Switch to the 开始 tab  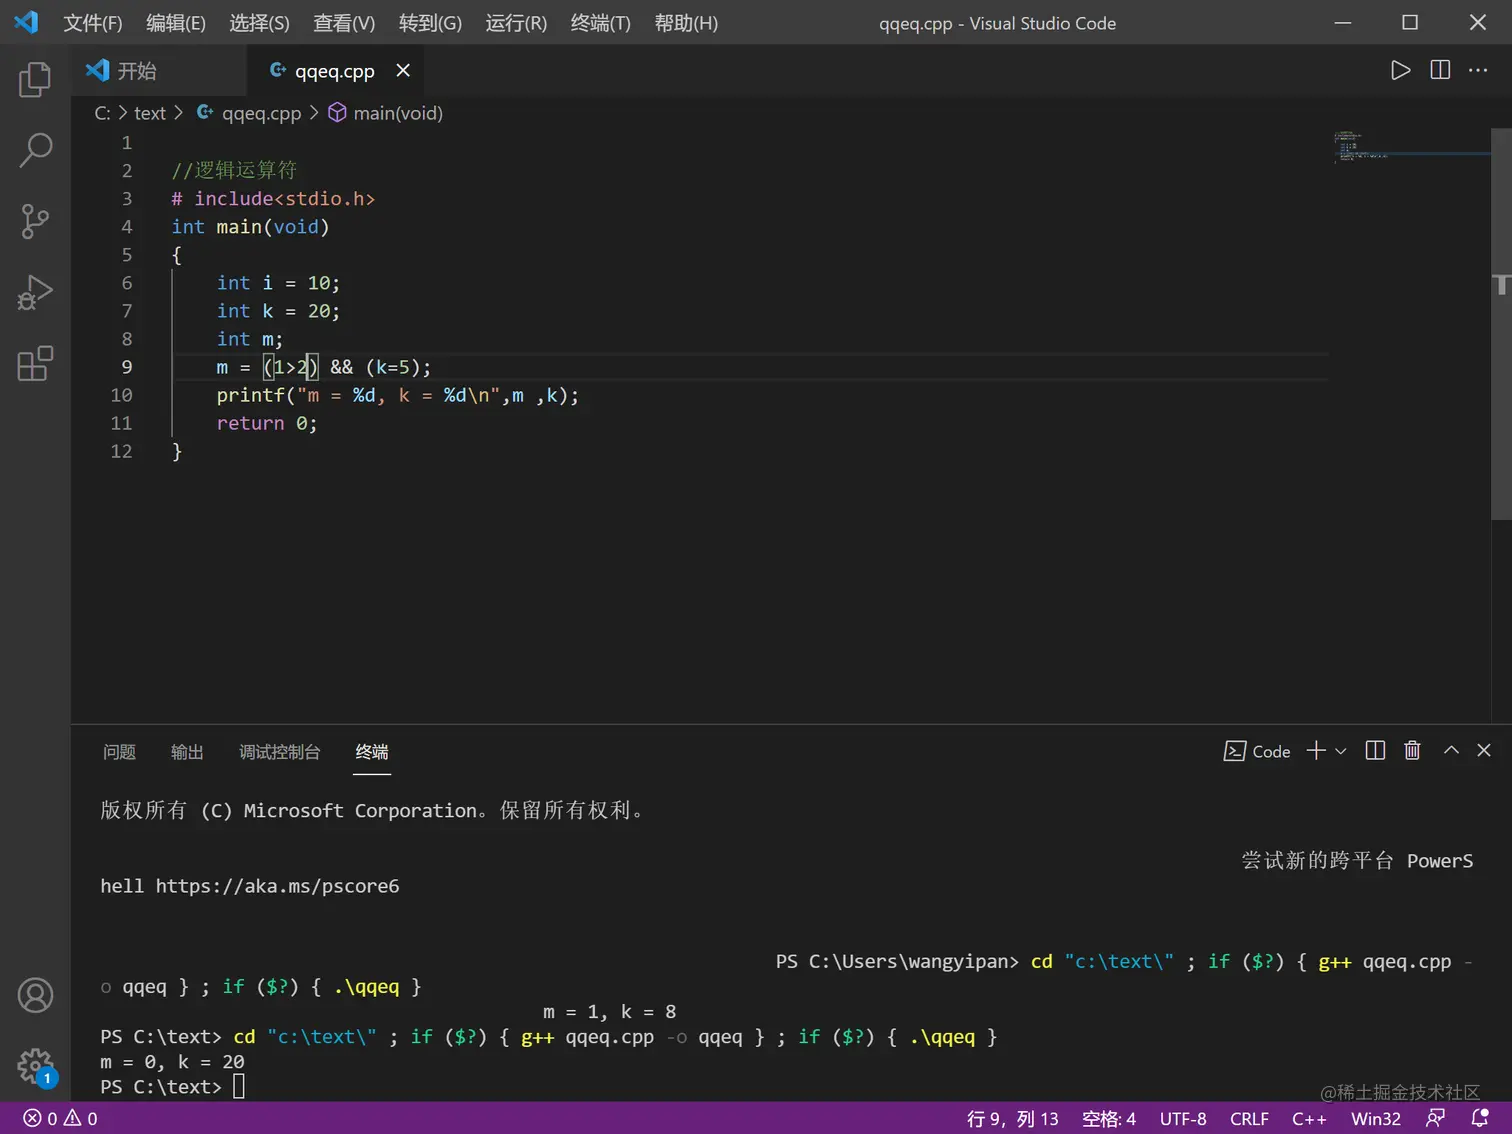160,70
